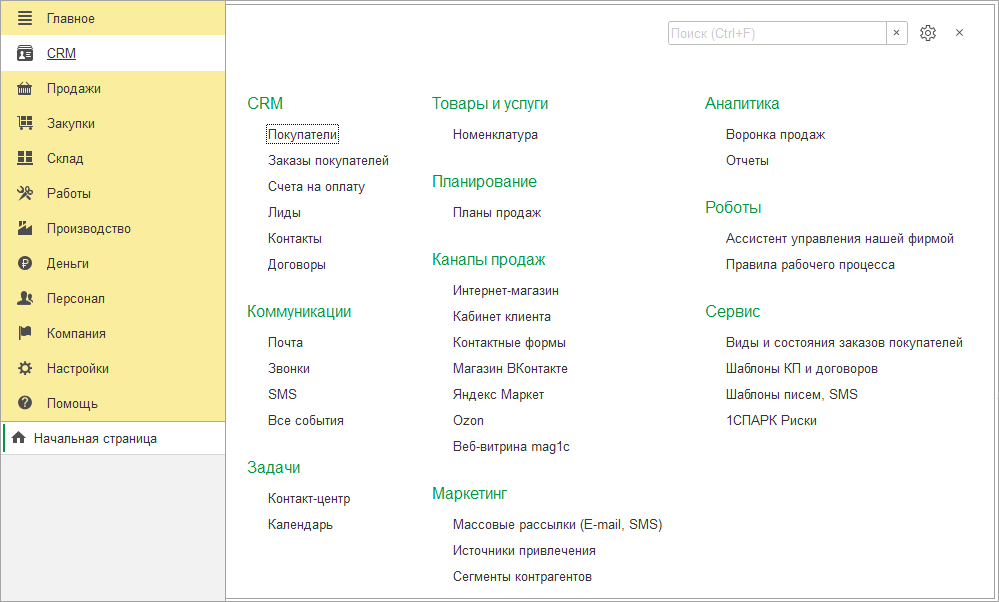This screenshot has width=999, height=602.
Task: Open the Главное menu section
Action: pos(70,19)
